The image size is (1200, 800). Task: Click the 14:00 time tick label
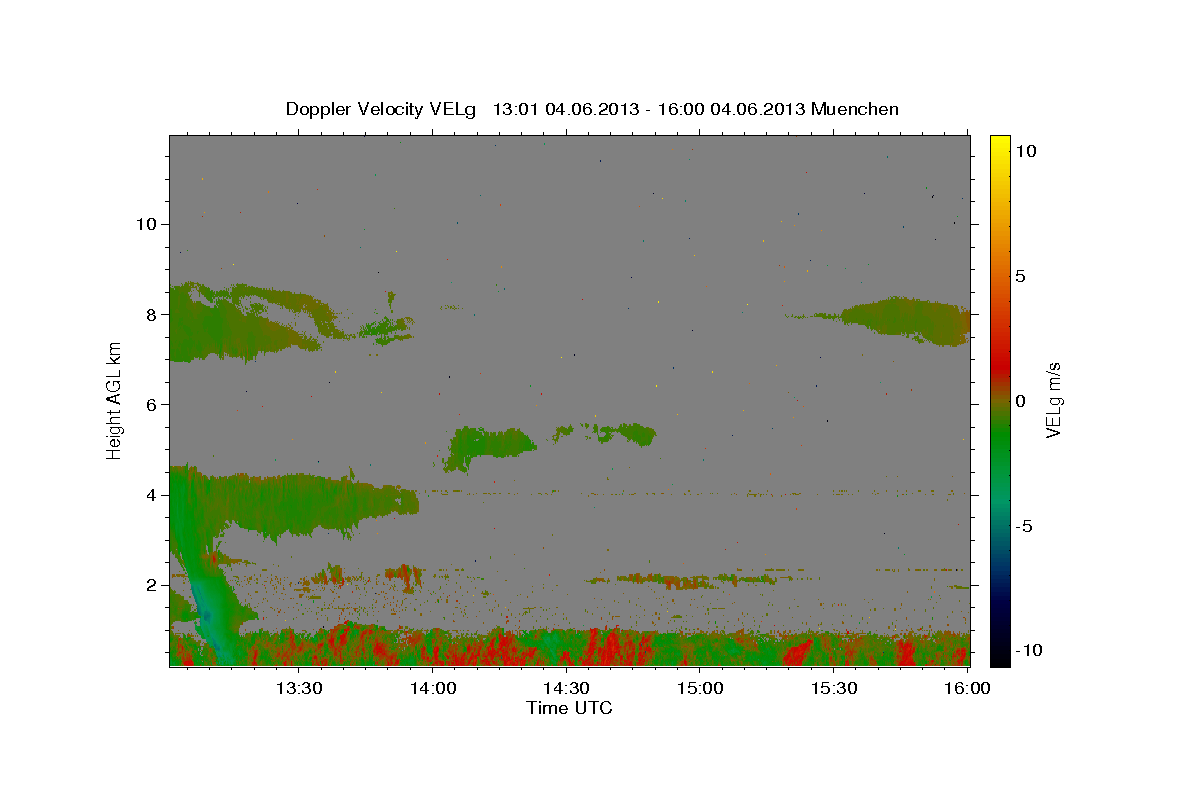433,688
